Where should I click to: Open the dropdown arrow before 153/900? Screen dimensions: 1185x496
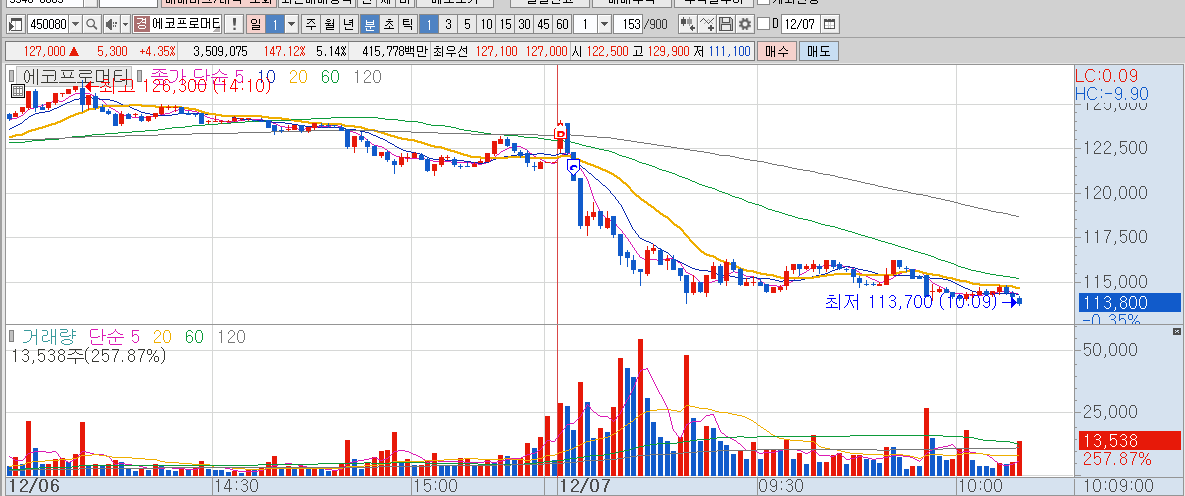tap(604, 24)
